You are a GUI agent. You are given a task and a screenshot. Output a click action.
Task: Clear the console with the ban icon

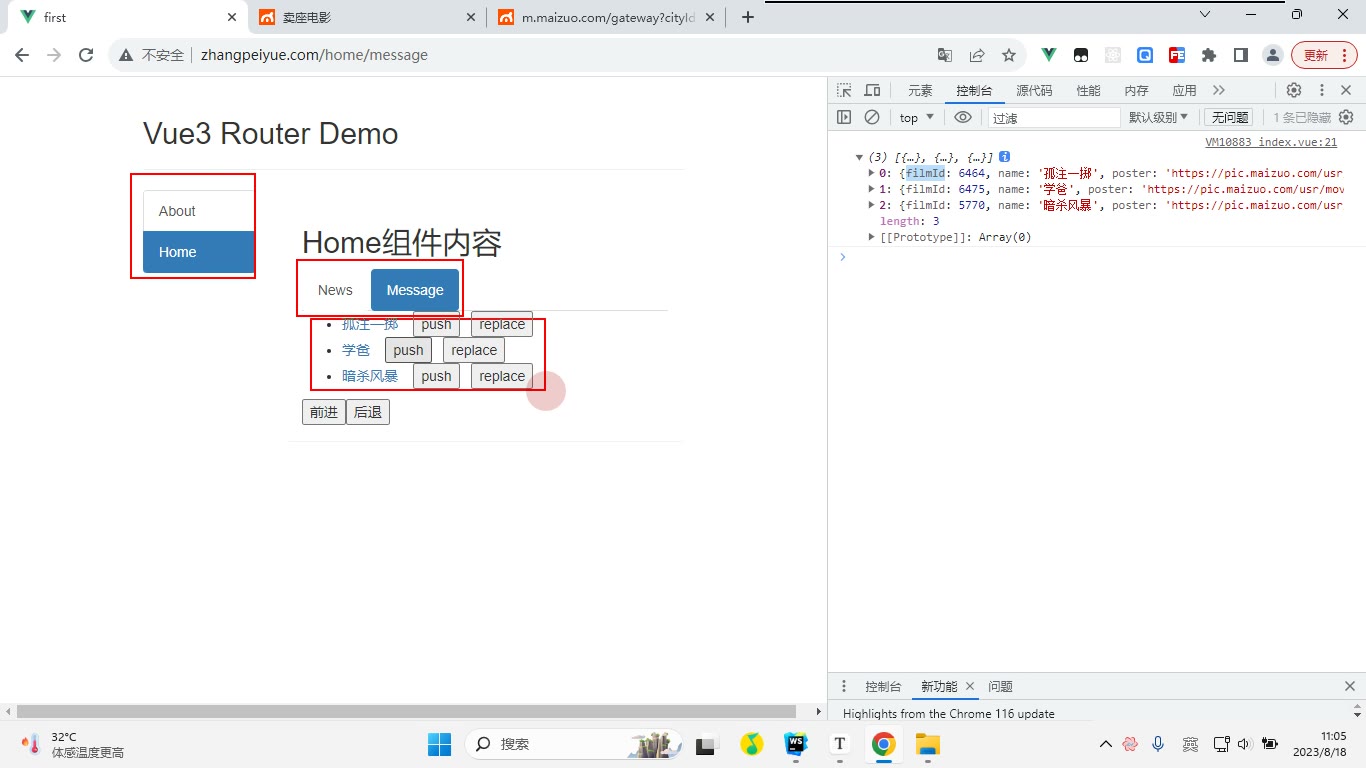click(872, 117)
